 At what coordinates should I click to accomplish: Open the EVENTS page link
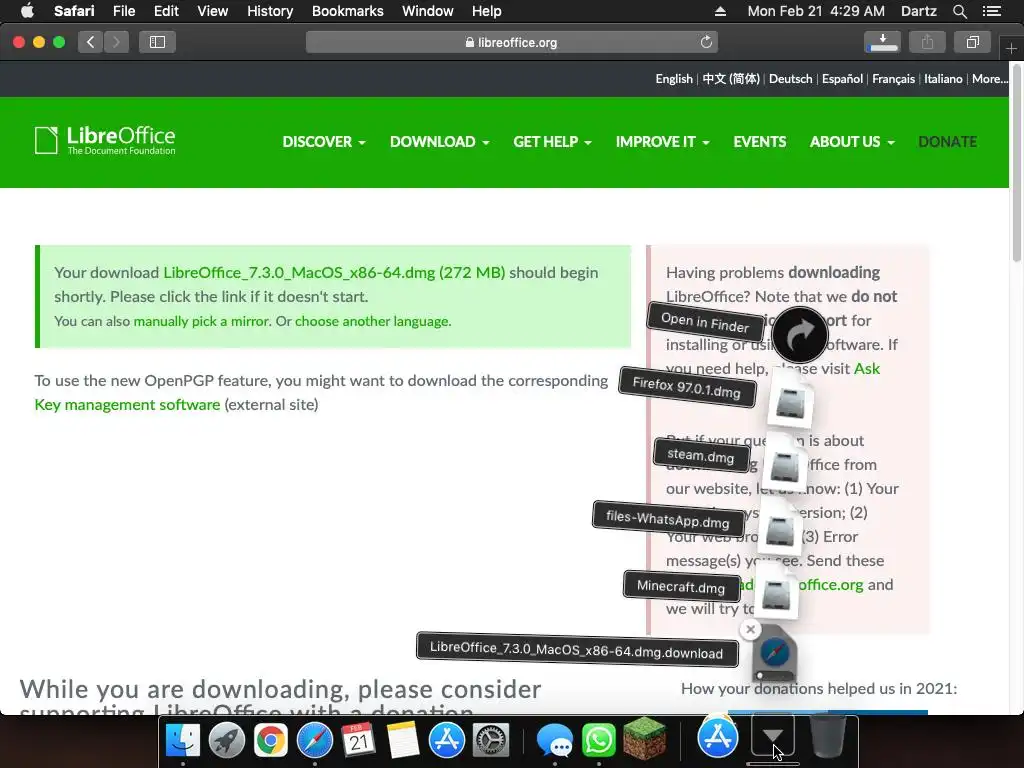[x=760, y=142]
